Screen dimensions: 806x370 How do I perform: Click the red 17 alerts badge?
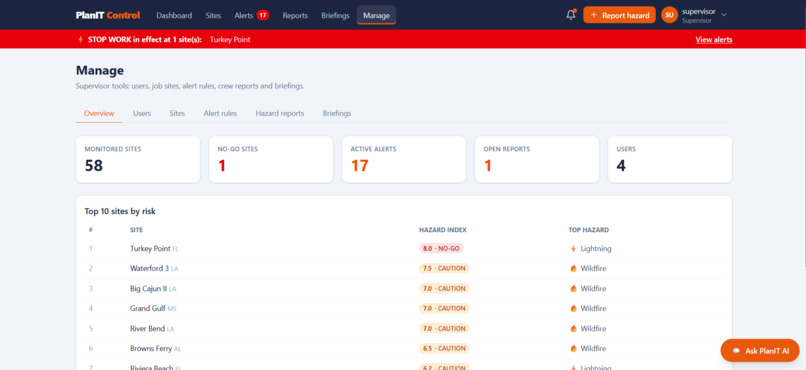click(x=263, y=15)
